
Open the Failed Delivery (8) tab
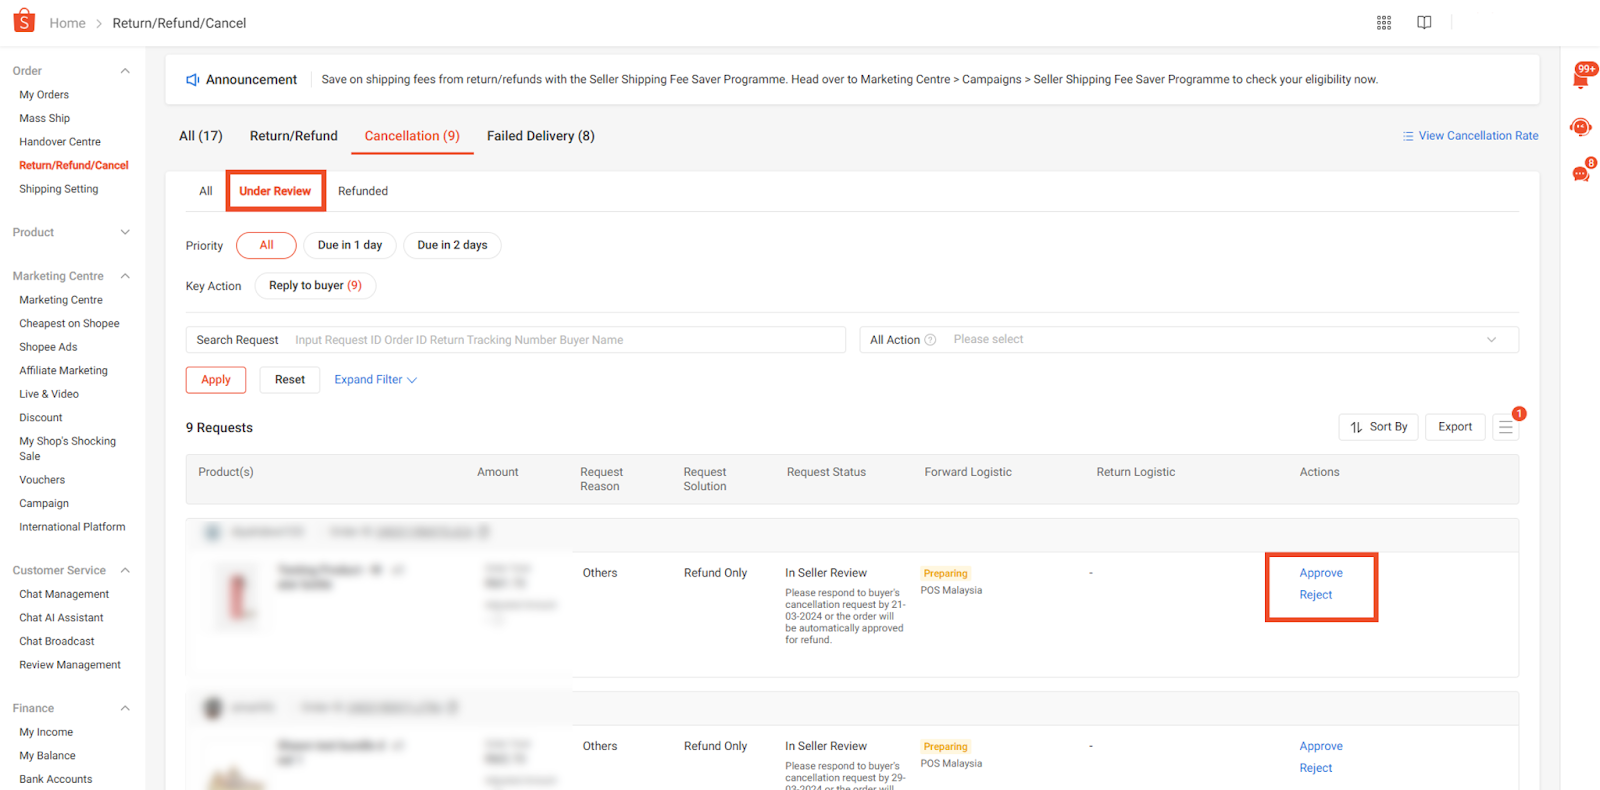click(541, 136)
